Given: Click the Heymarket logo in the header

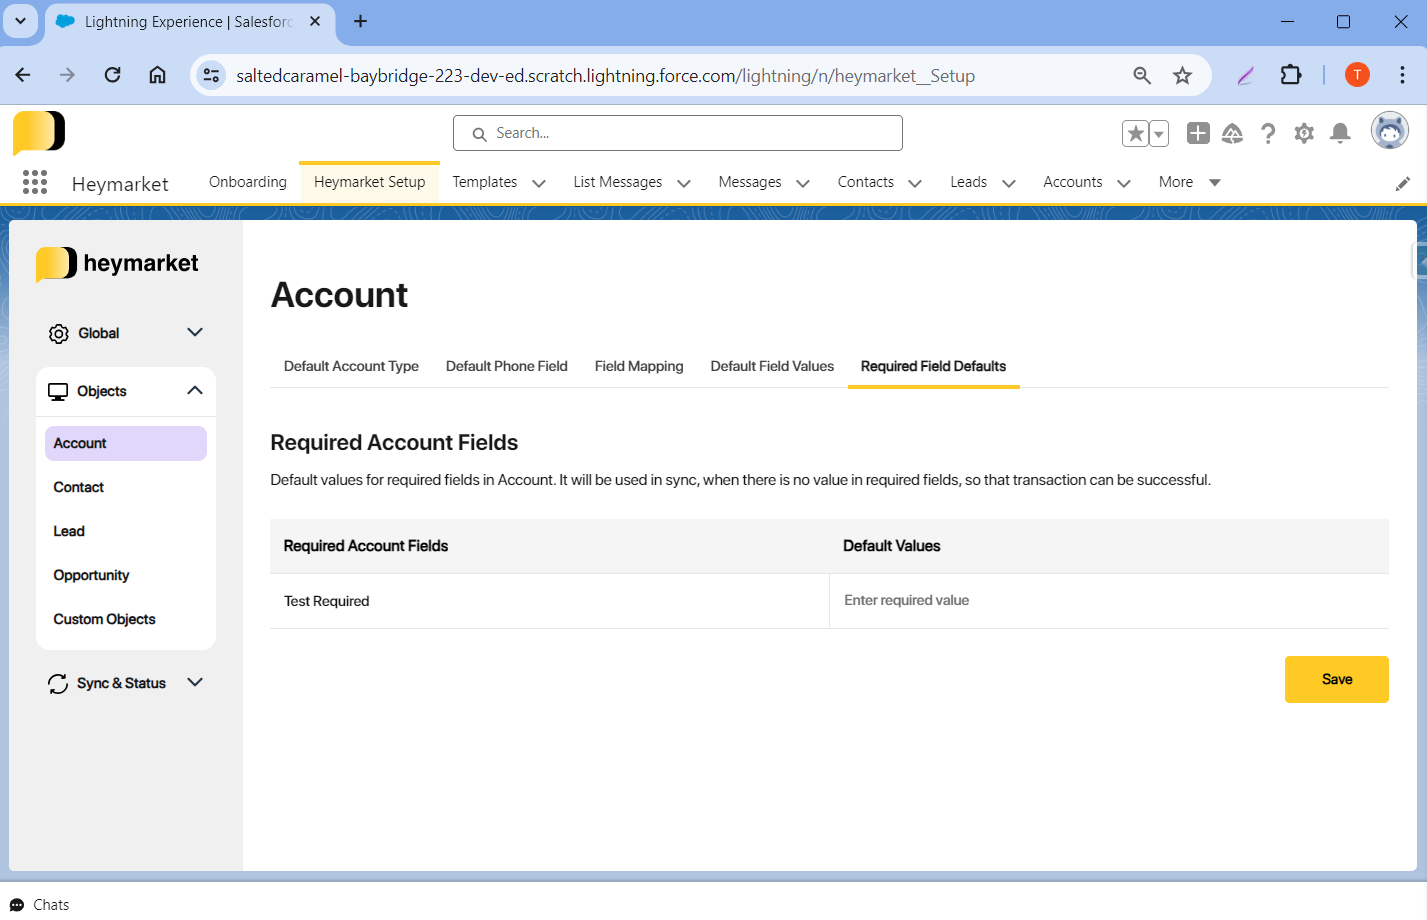Looking at the screenshot, I should pos(39,132).
